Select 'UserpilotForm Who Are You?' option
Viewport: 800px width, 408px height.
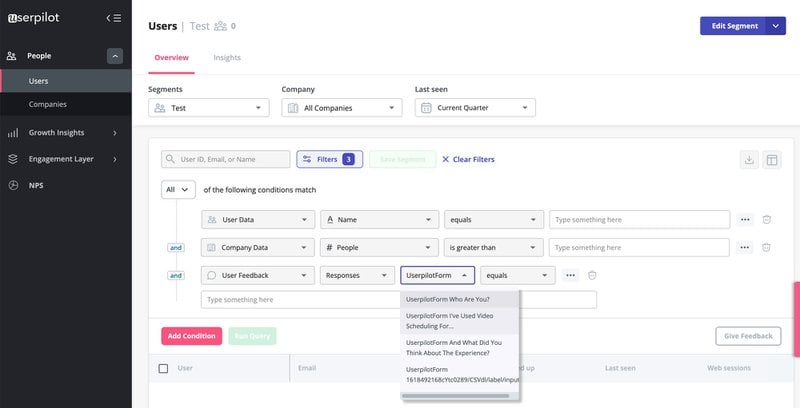[460, 299]
